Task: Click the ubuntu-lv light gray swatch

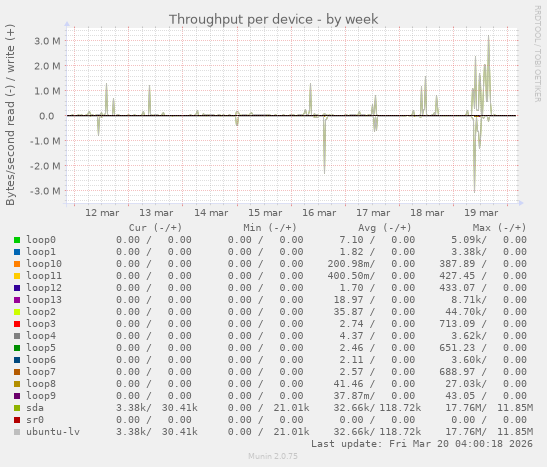Action: click(x=17, y=432)
